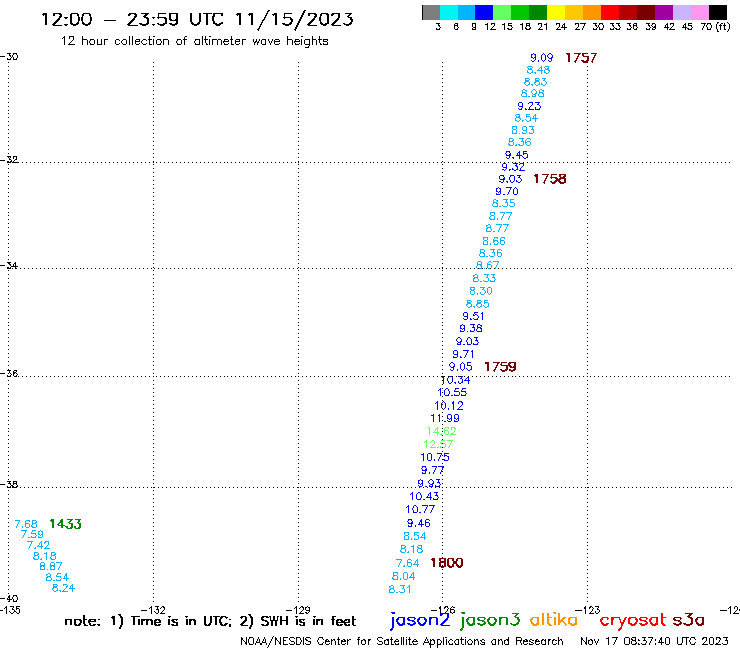740x650 pixels.
Task: Click the wave height value 9.46
Action: tap(419, 523)
